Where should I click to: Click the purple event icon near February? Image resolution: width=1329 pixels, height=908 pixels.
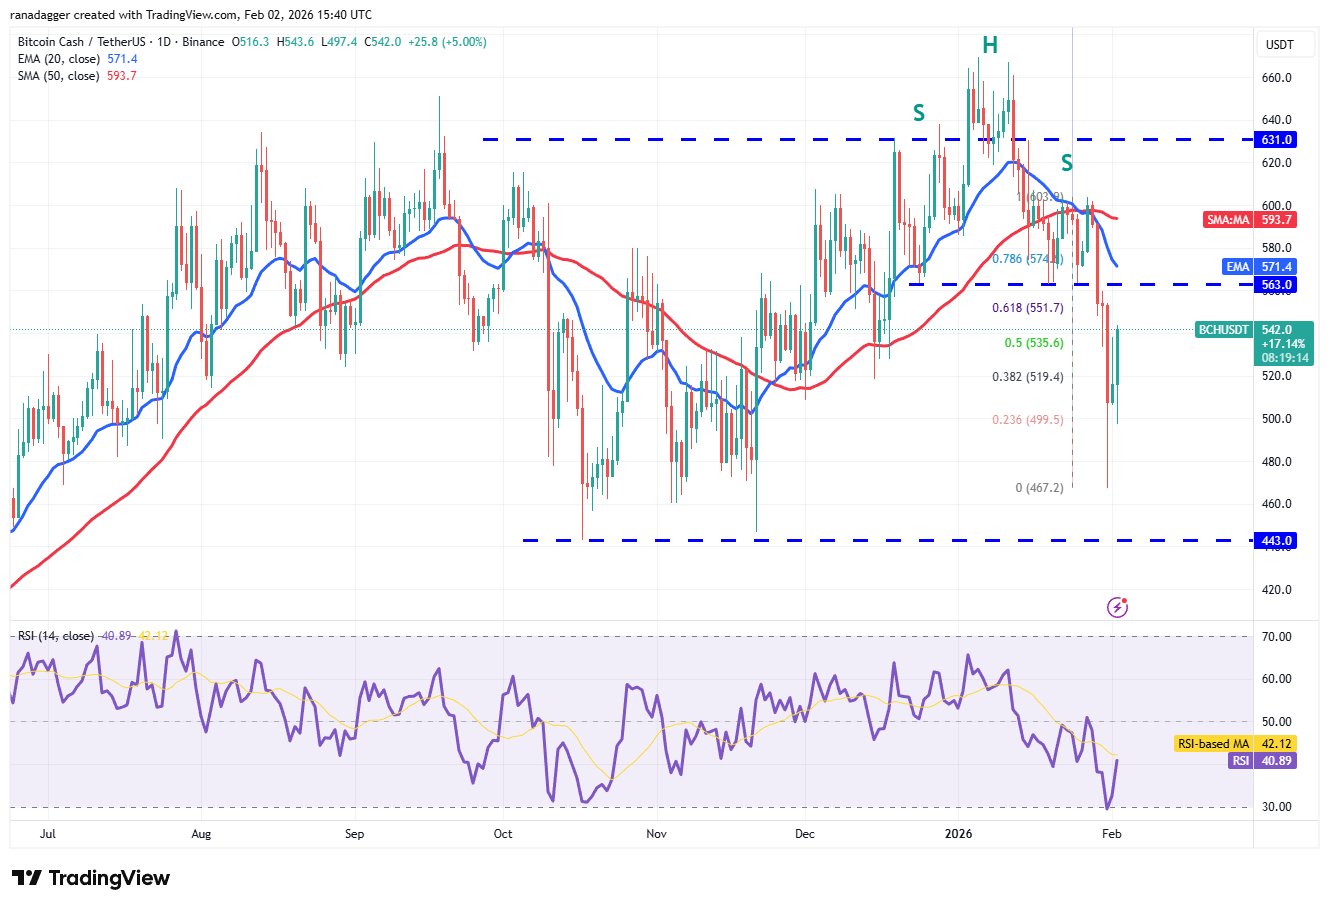1118,607
